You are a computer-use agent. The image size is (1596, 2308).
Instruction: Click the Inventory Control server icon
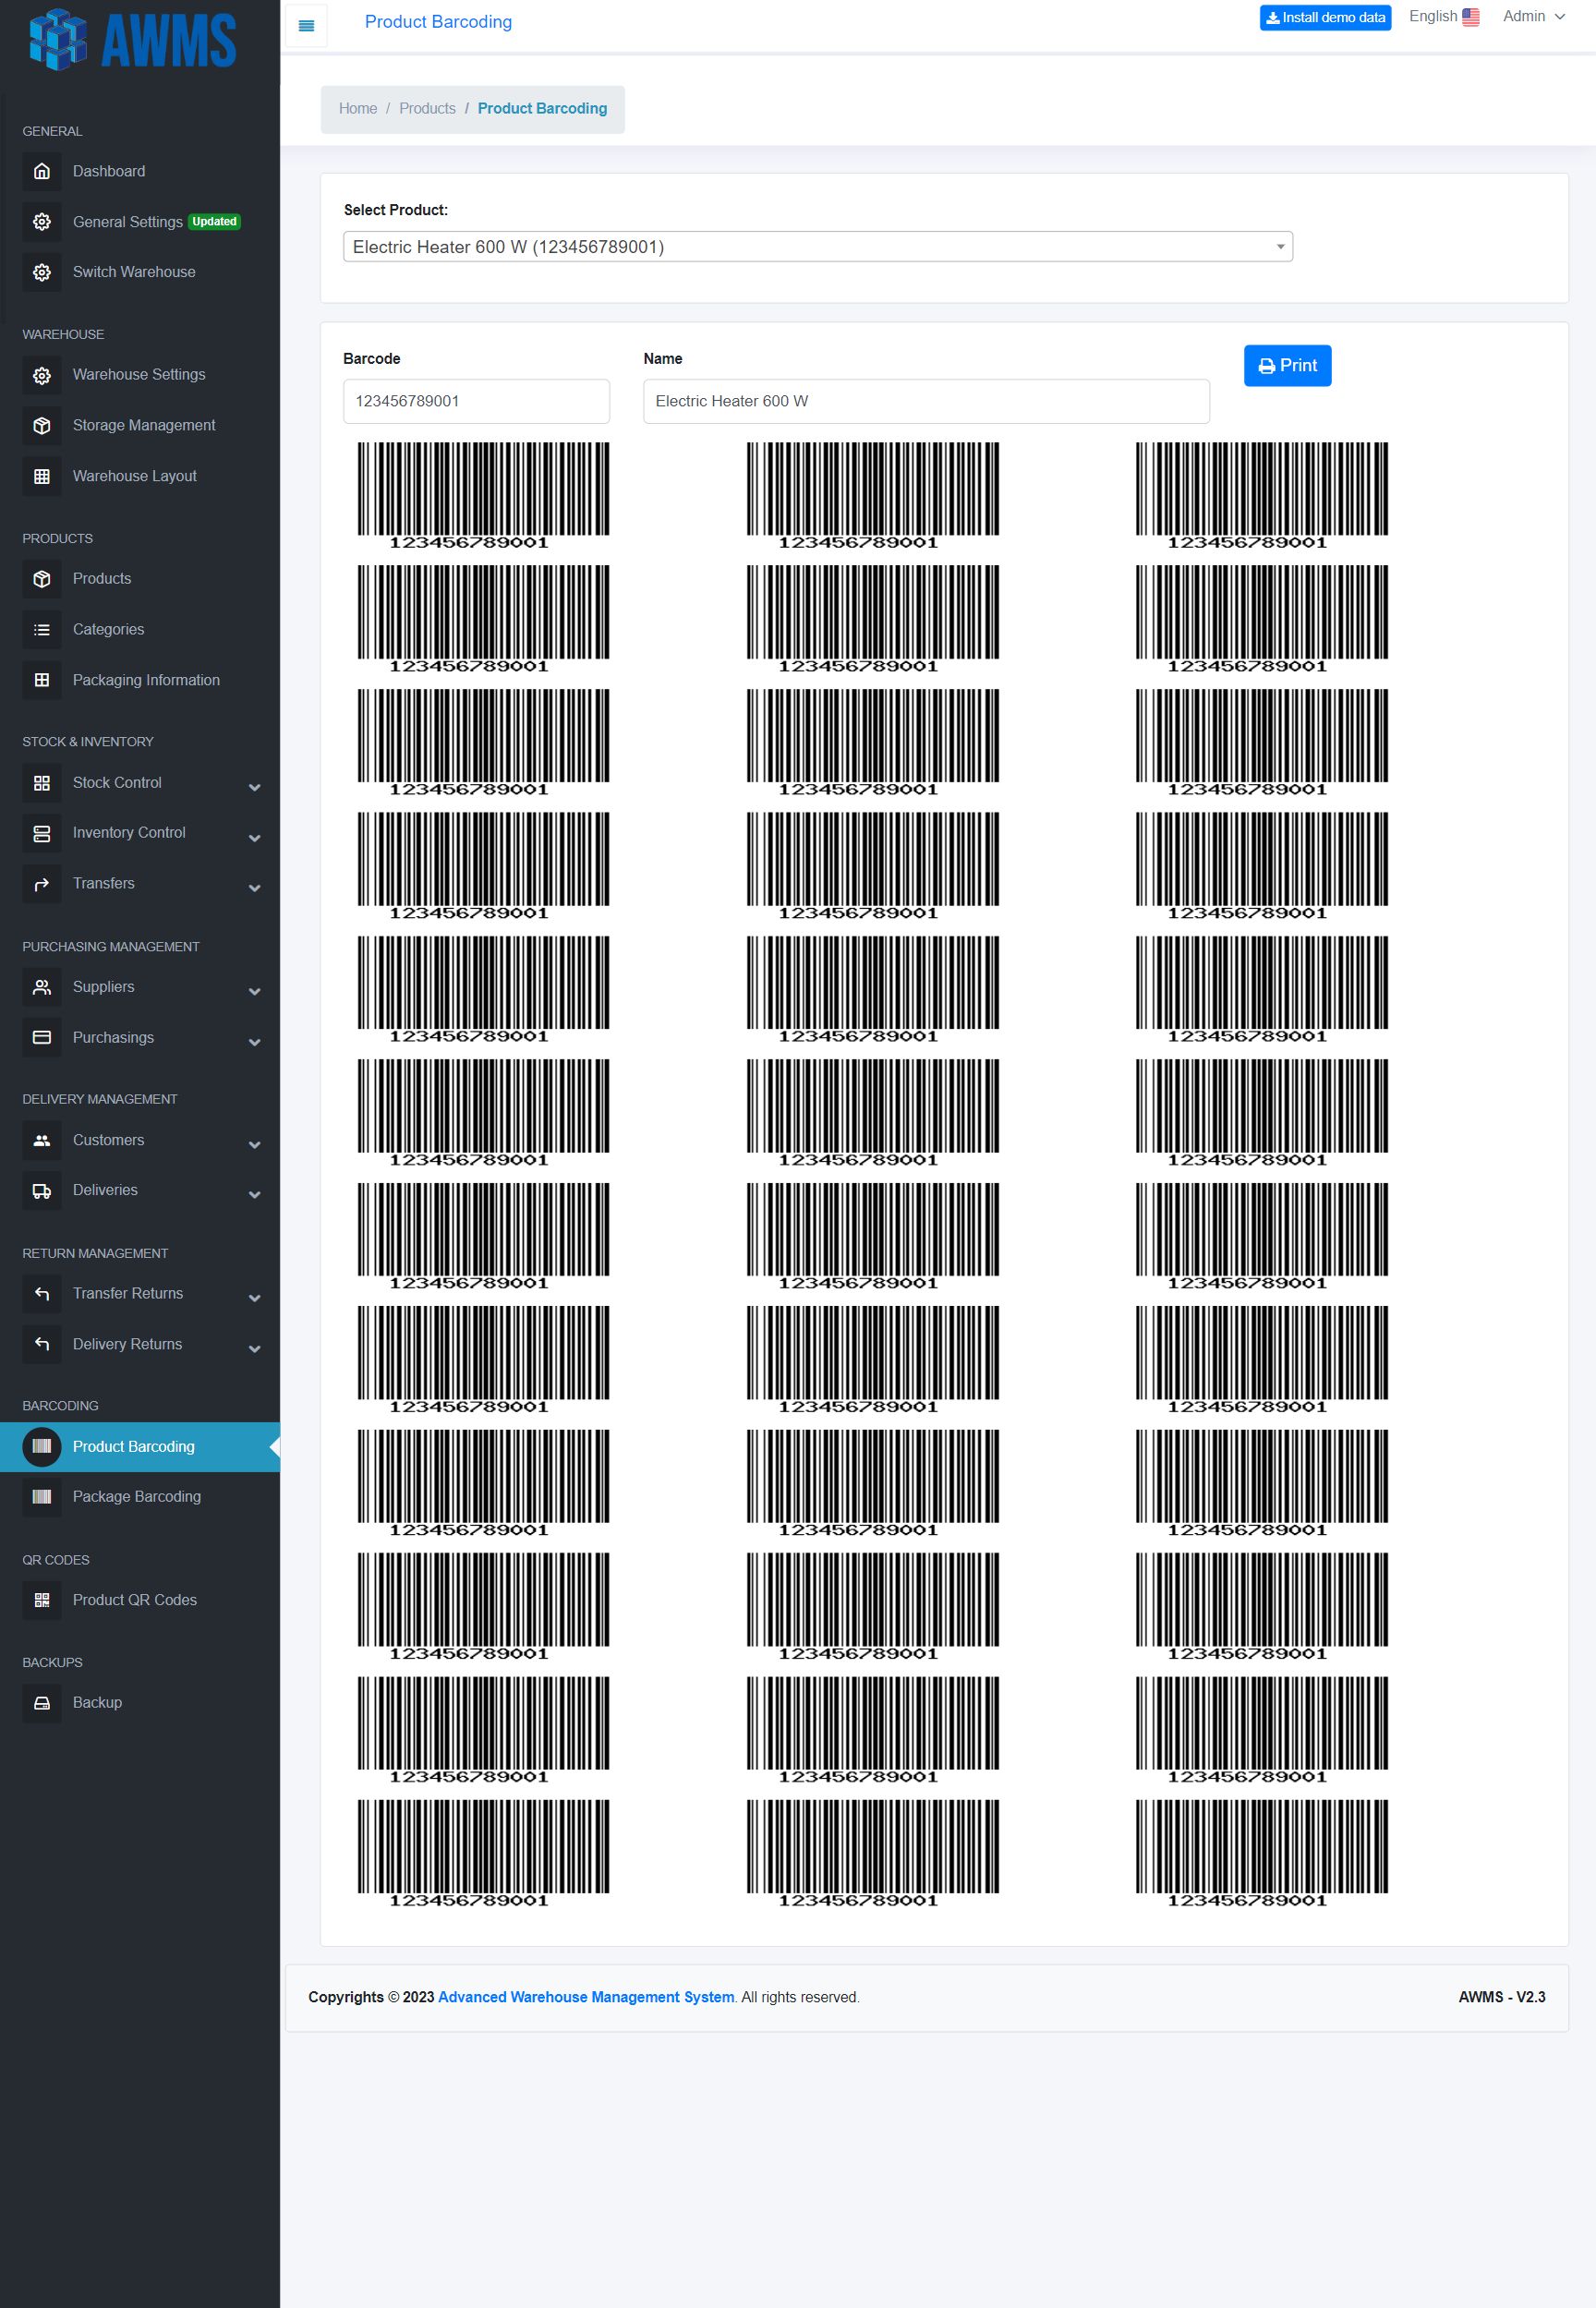(x=42, y=833)
